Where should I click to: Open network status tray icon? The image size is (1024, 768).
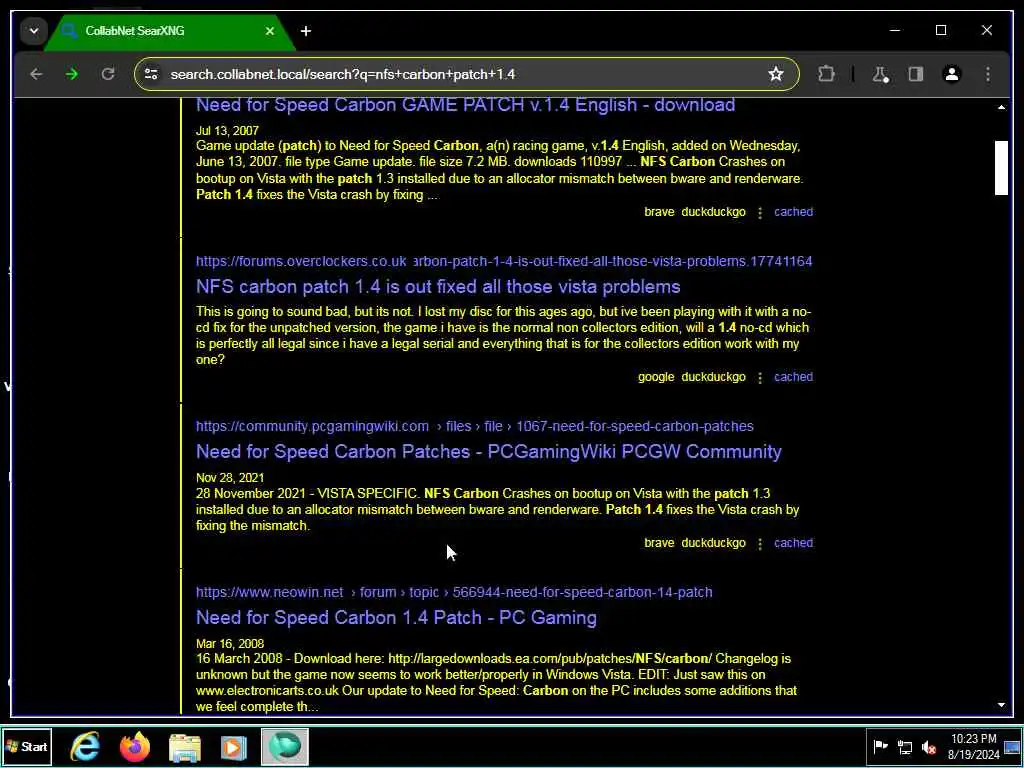tap(904, 747)
